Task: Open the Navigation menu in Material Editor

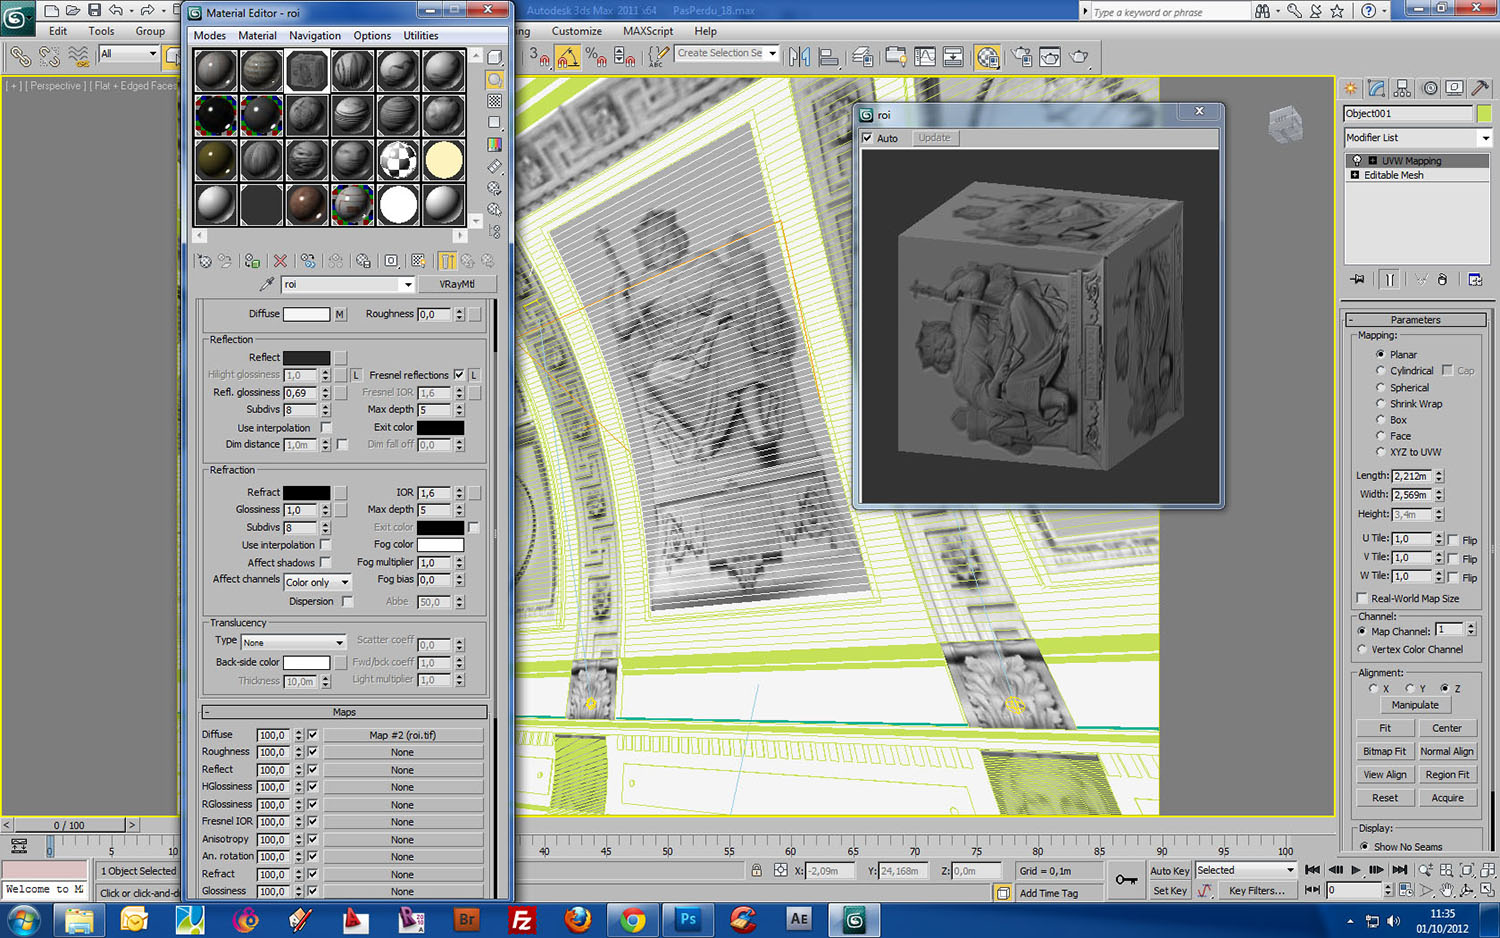Action: point(315,35)
